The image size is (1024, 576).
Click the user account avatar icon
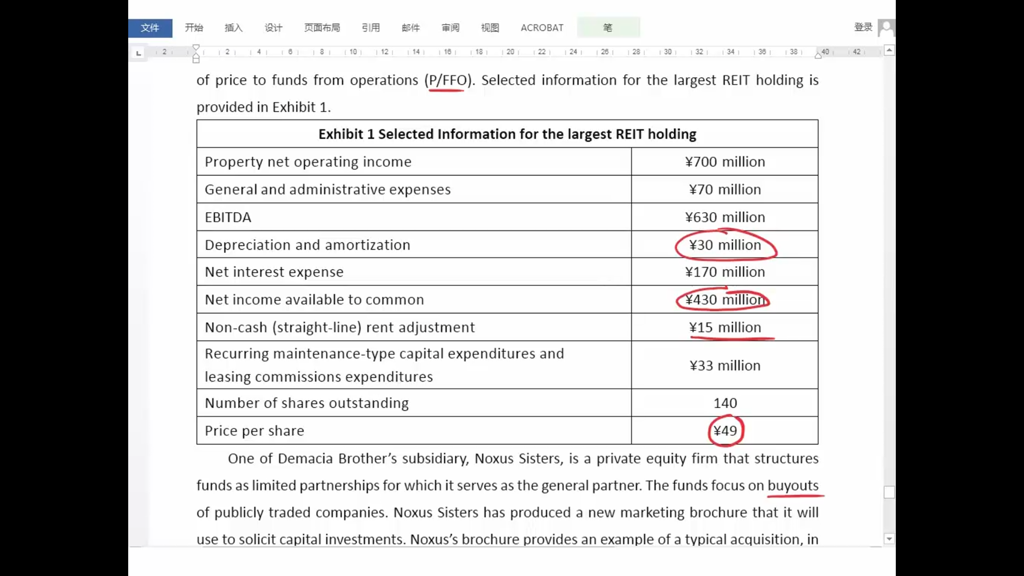point(886,27)
